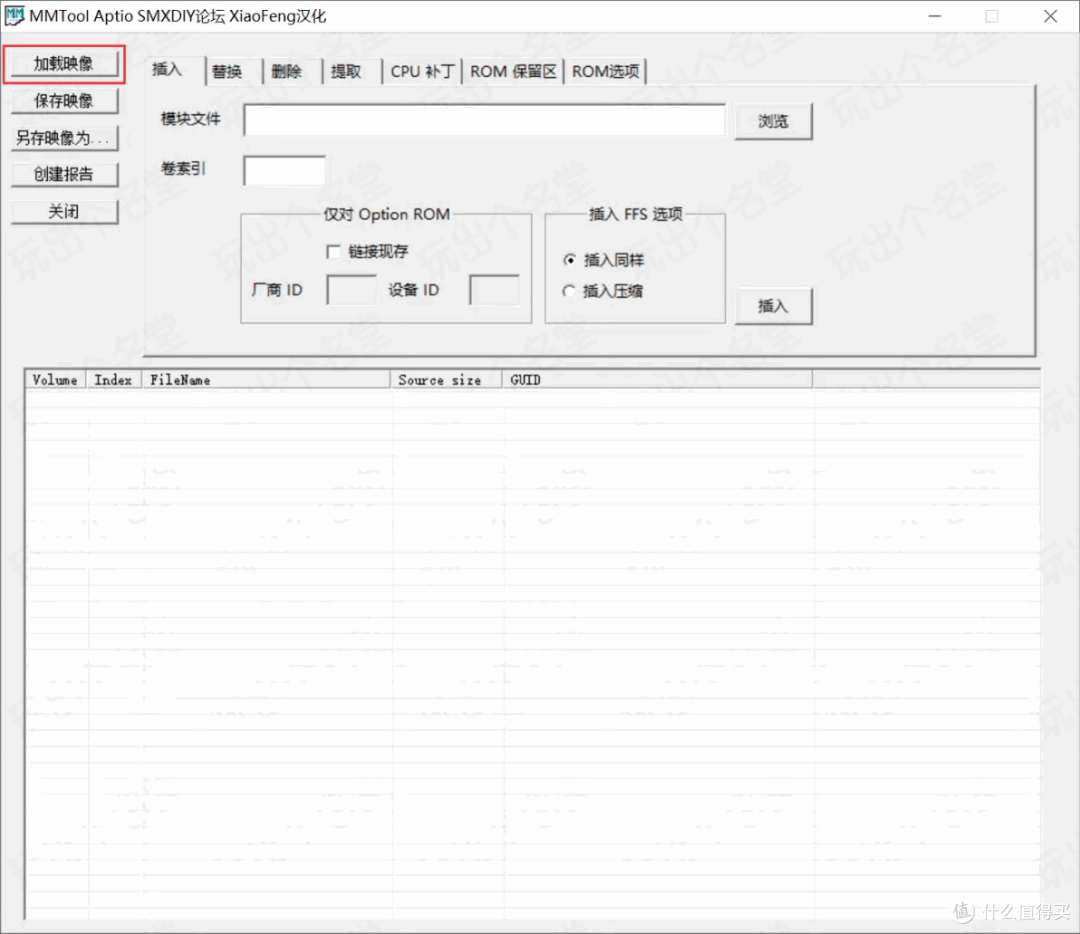Minimize the MMTool window
The width and height of the screenshot is (1080, 934).
coord(935,16)
